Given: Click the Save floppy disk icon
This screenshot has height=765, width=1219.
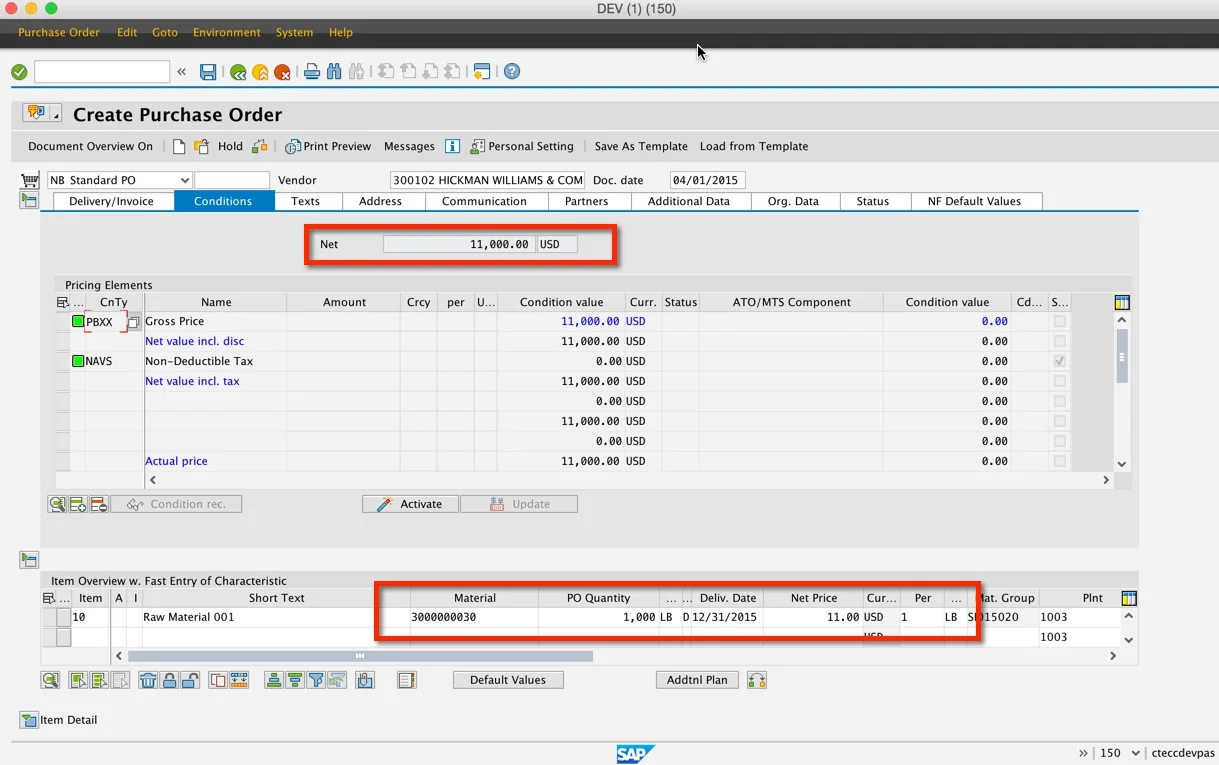Looking at the screenshot, I should [x=208, y=72].
